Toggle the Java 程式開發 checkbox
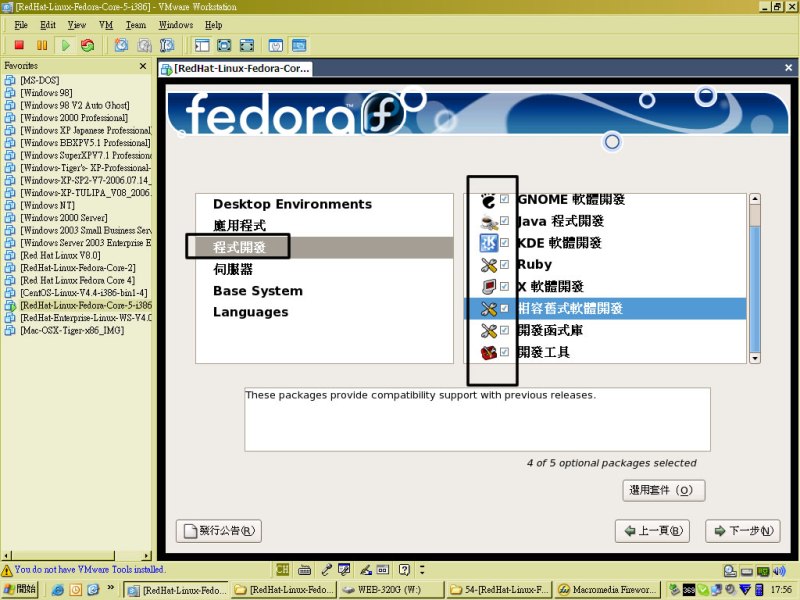 [504, 220]
